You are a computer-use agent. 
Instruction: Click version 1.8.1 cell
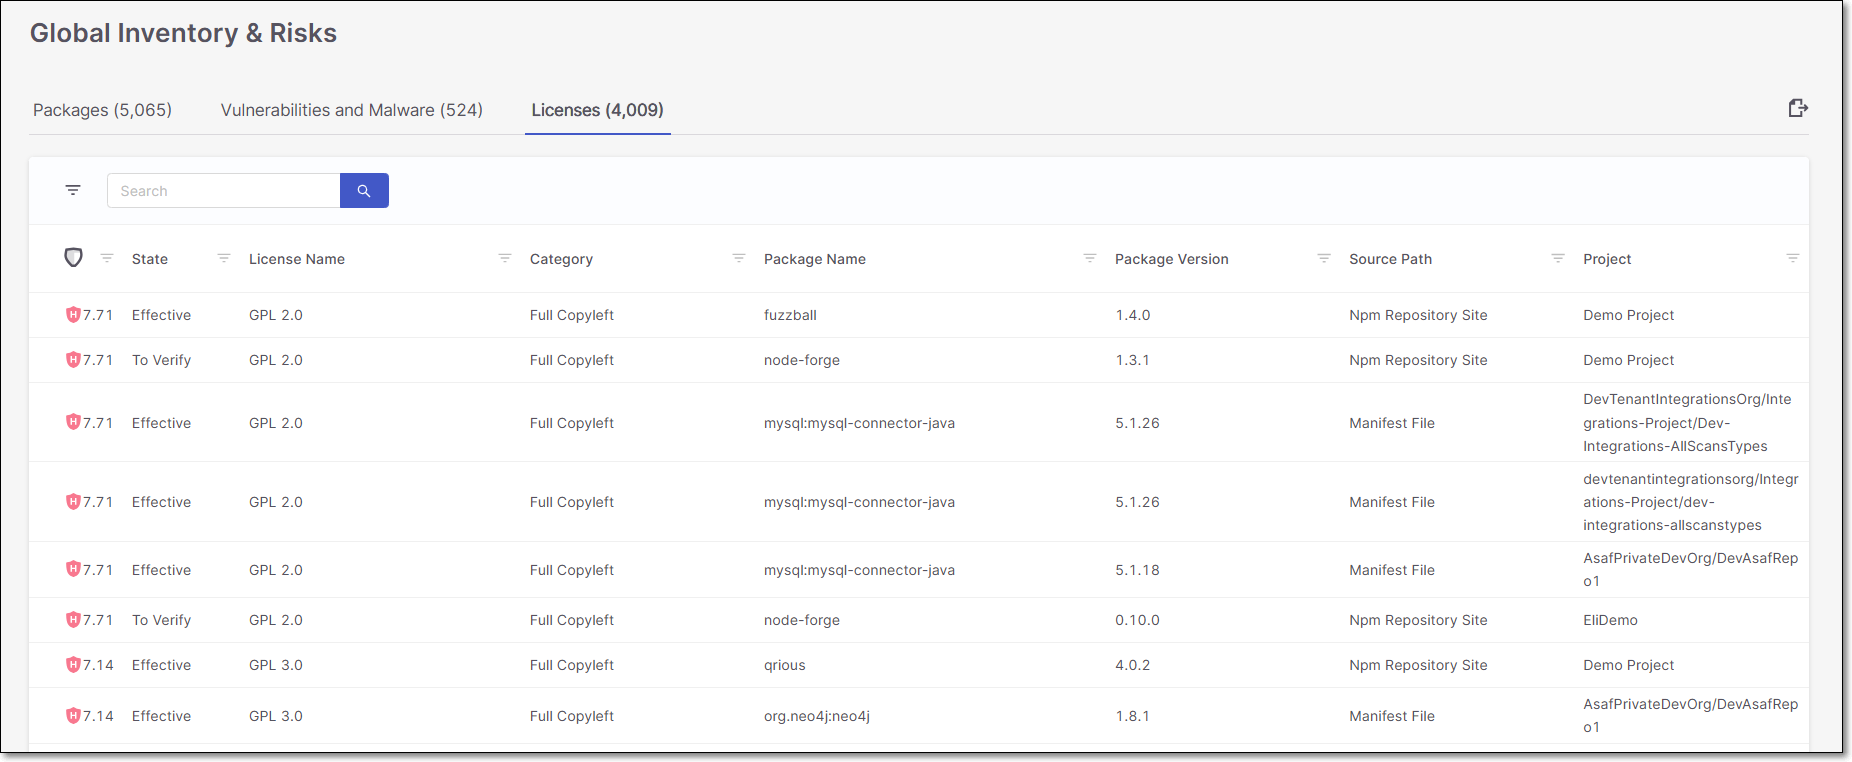[1132, 716]
